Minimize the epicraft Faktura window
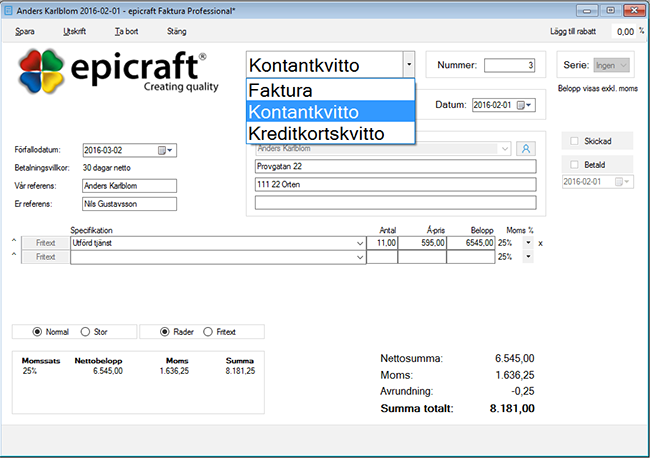650x458 pixels. coord(587,10)
